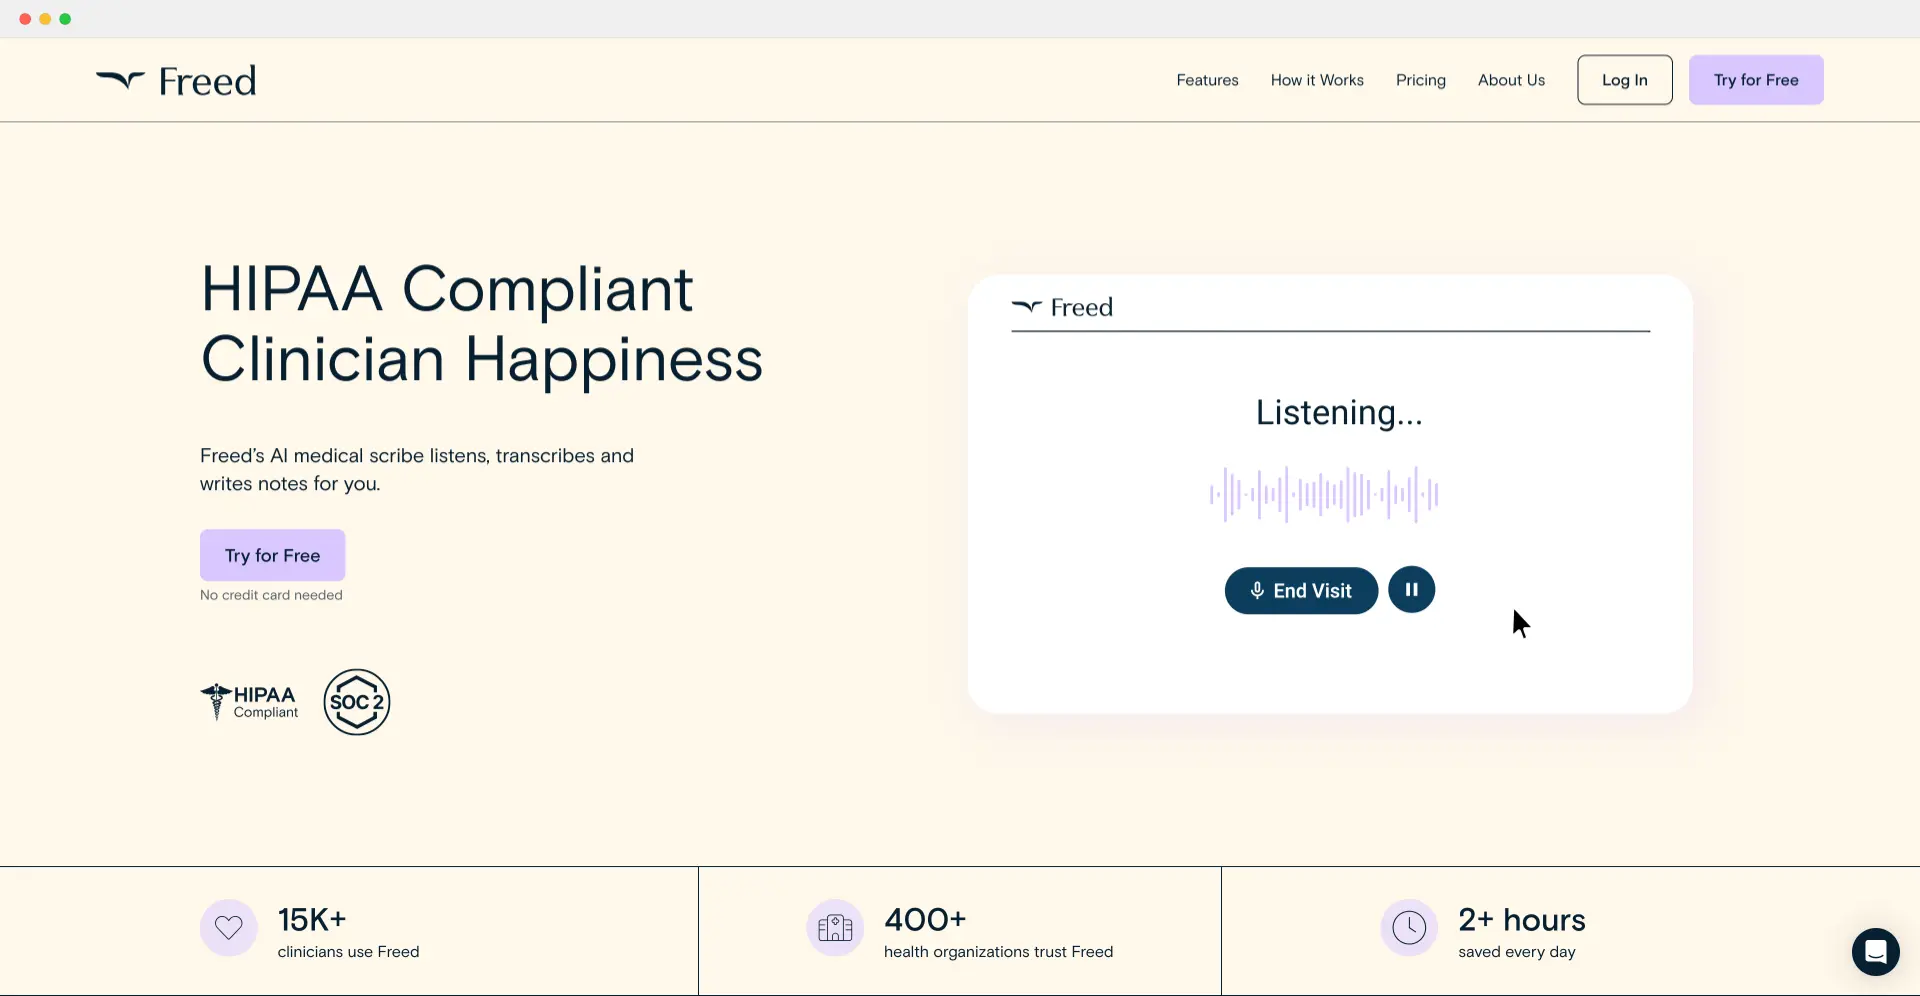Viewport: 1920px width, 996px height.
Task: Click the Log In button
Action: pos(1625,80)
